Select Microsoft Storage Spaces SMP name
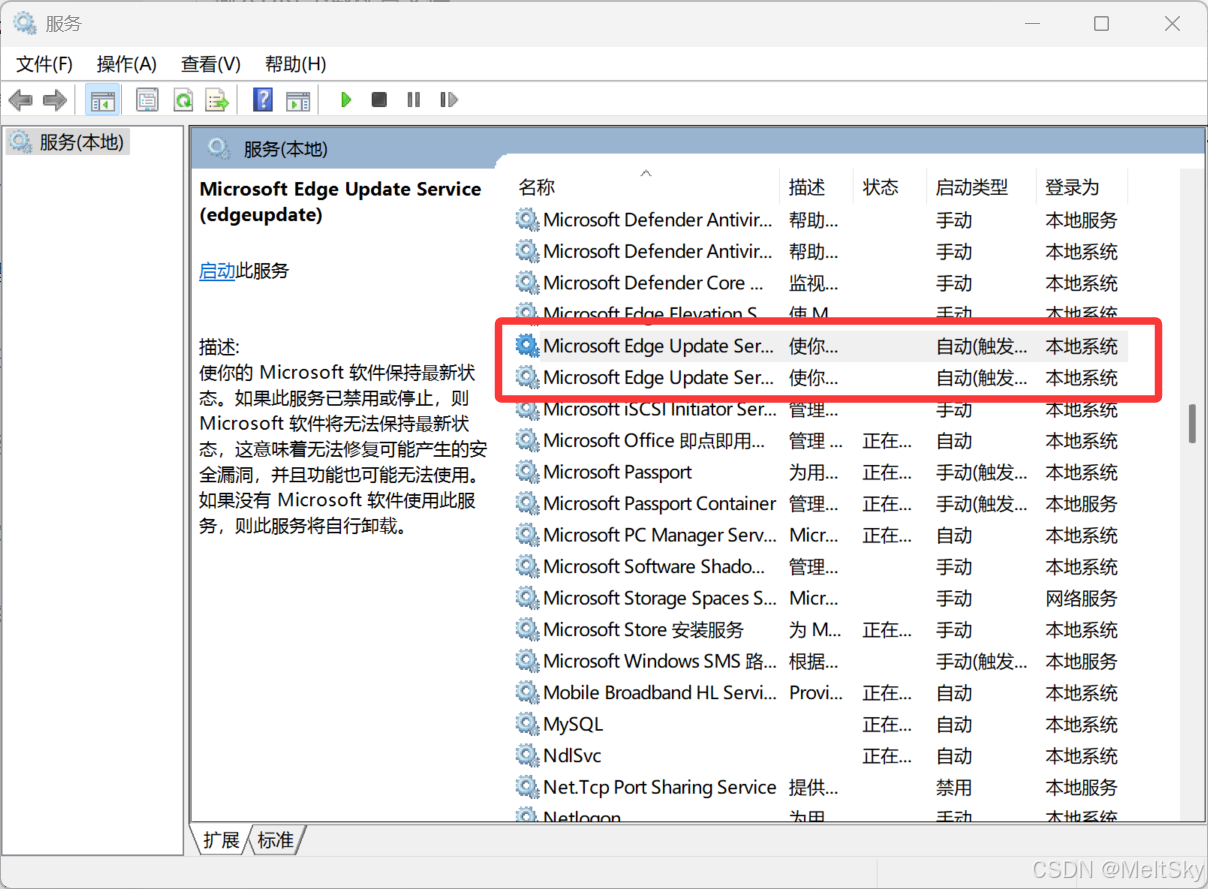The height and width of the screenshot is (889, 1208). 659,598
